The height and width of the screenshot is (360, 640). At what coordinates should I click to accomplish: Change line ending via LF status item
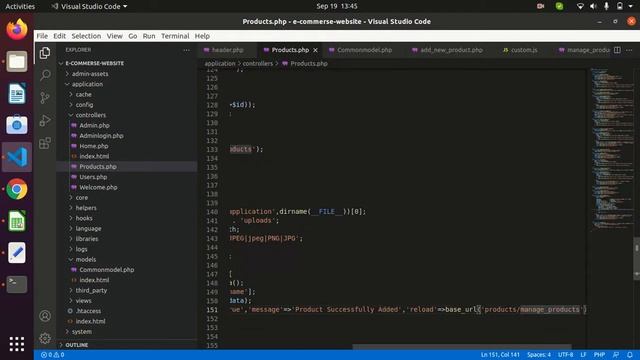583,355
